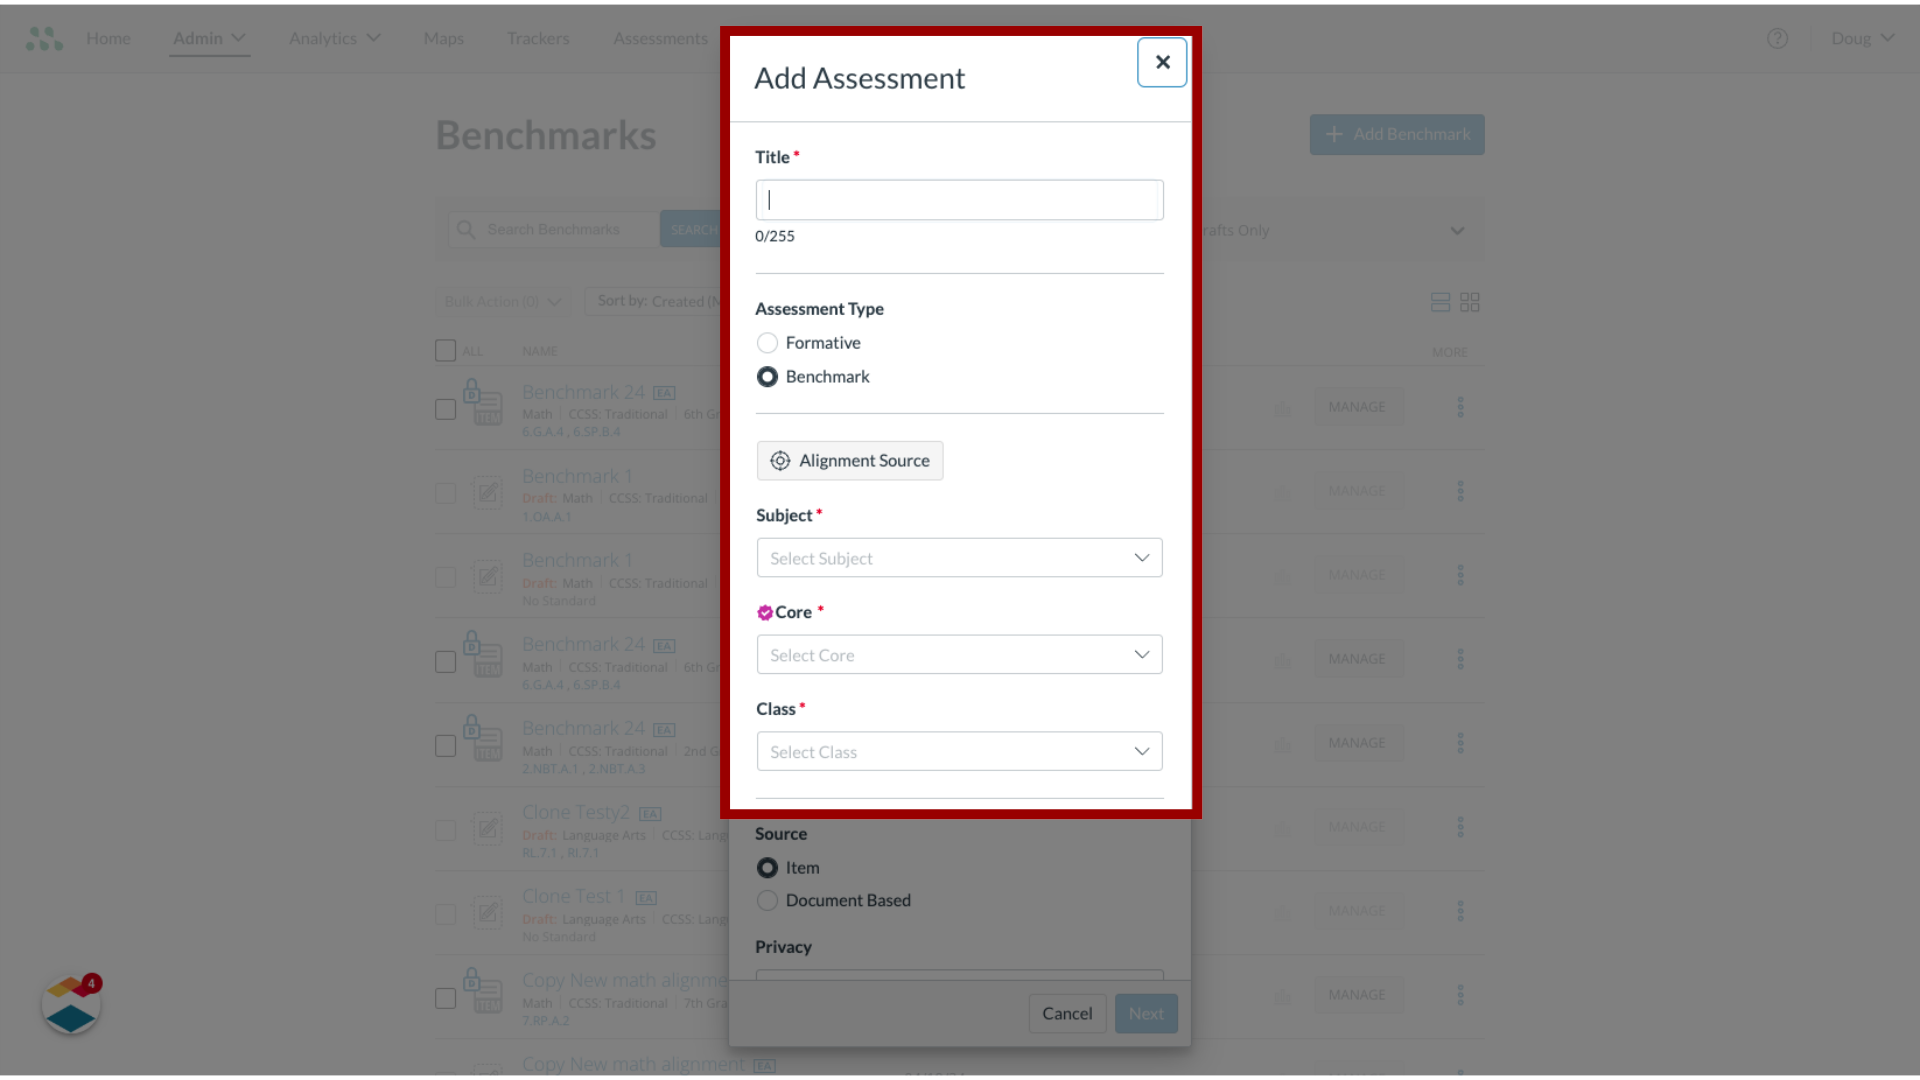Click the Title input field

[x=959, y=199]
